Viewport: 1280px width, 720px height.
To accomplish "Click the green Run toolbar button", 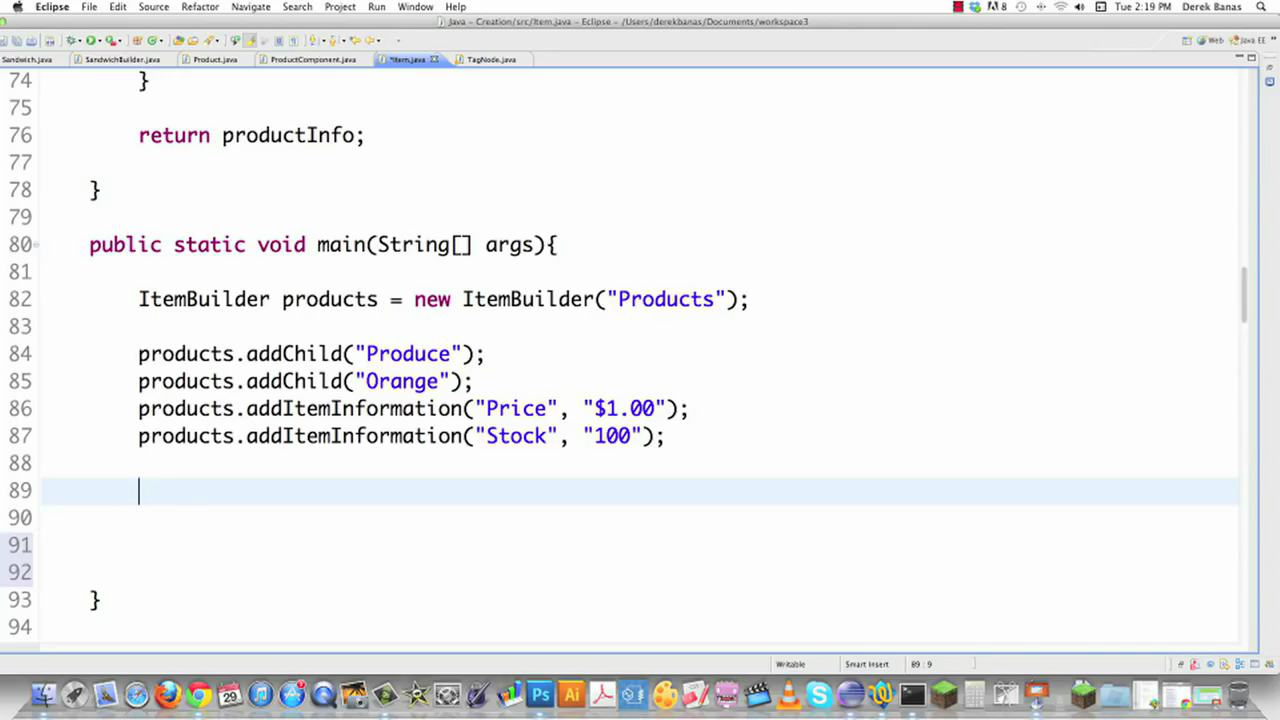I will pos(90,40).
